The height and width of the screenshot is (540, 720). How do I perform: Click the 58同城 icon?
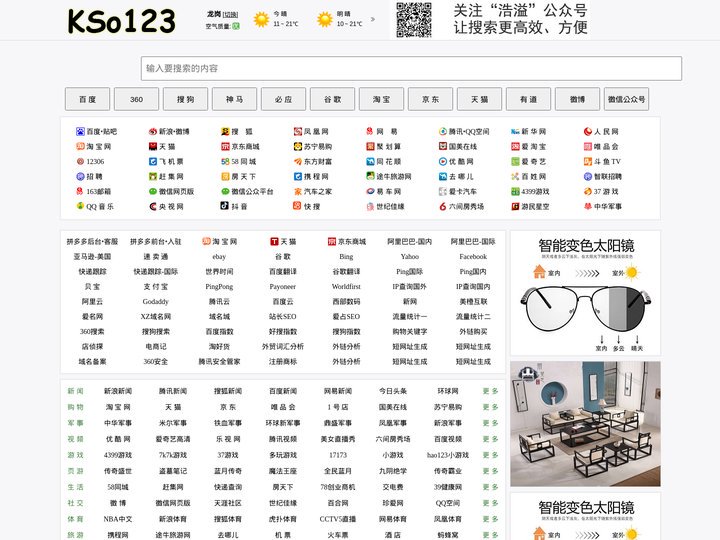click(x=225, y=162)
